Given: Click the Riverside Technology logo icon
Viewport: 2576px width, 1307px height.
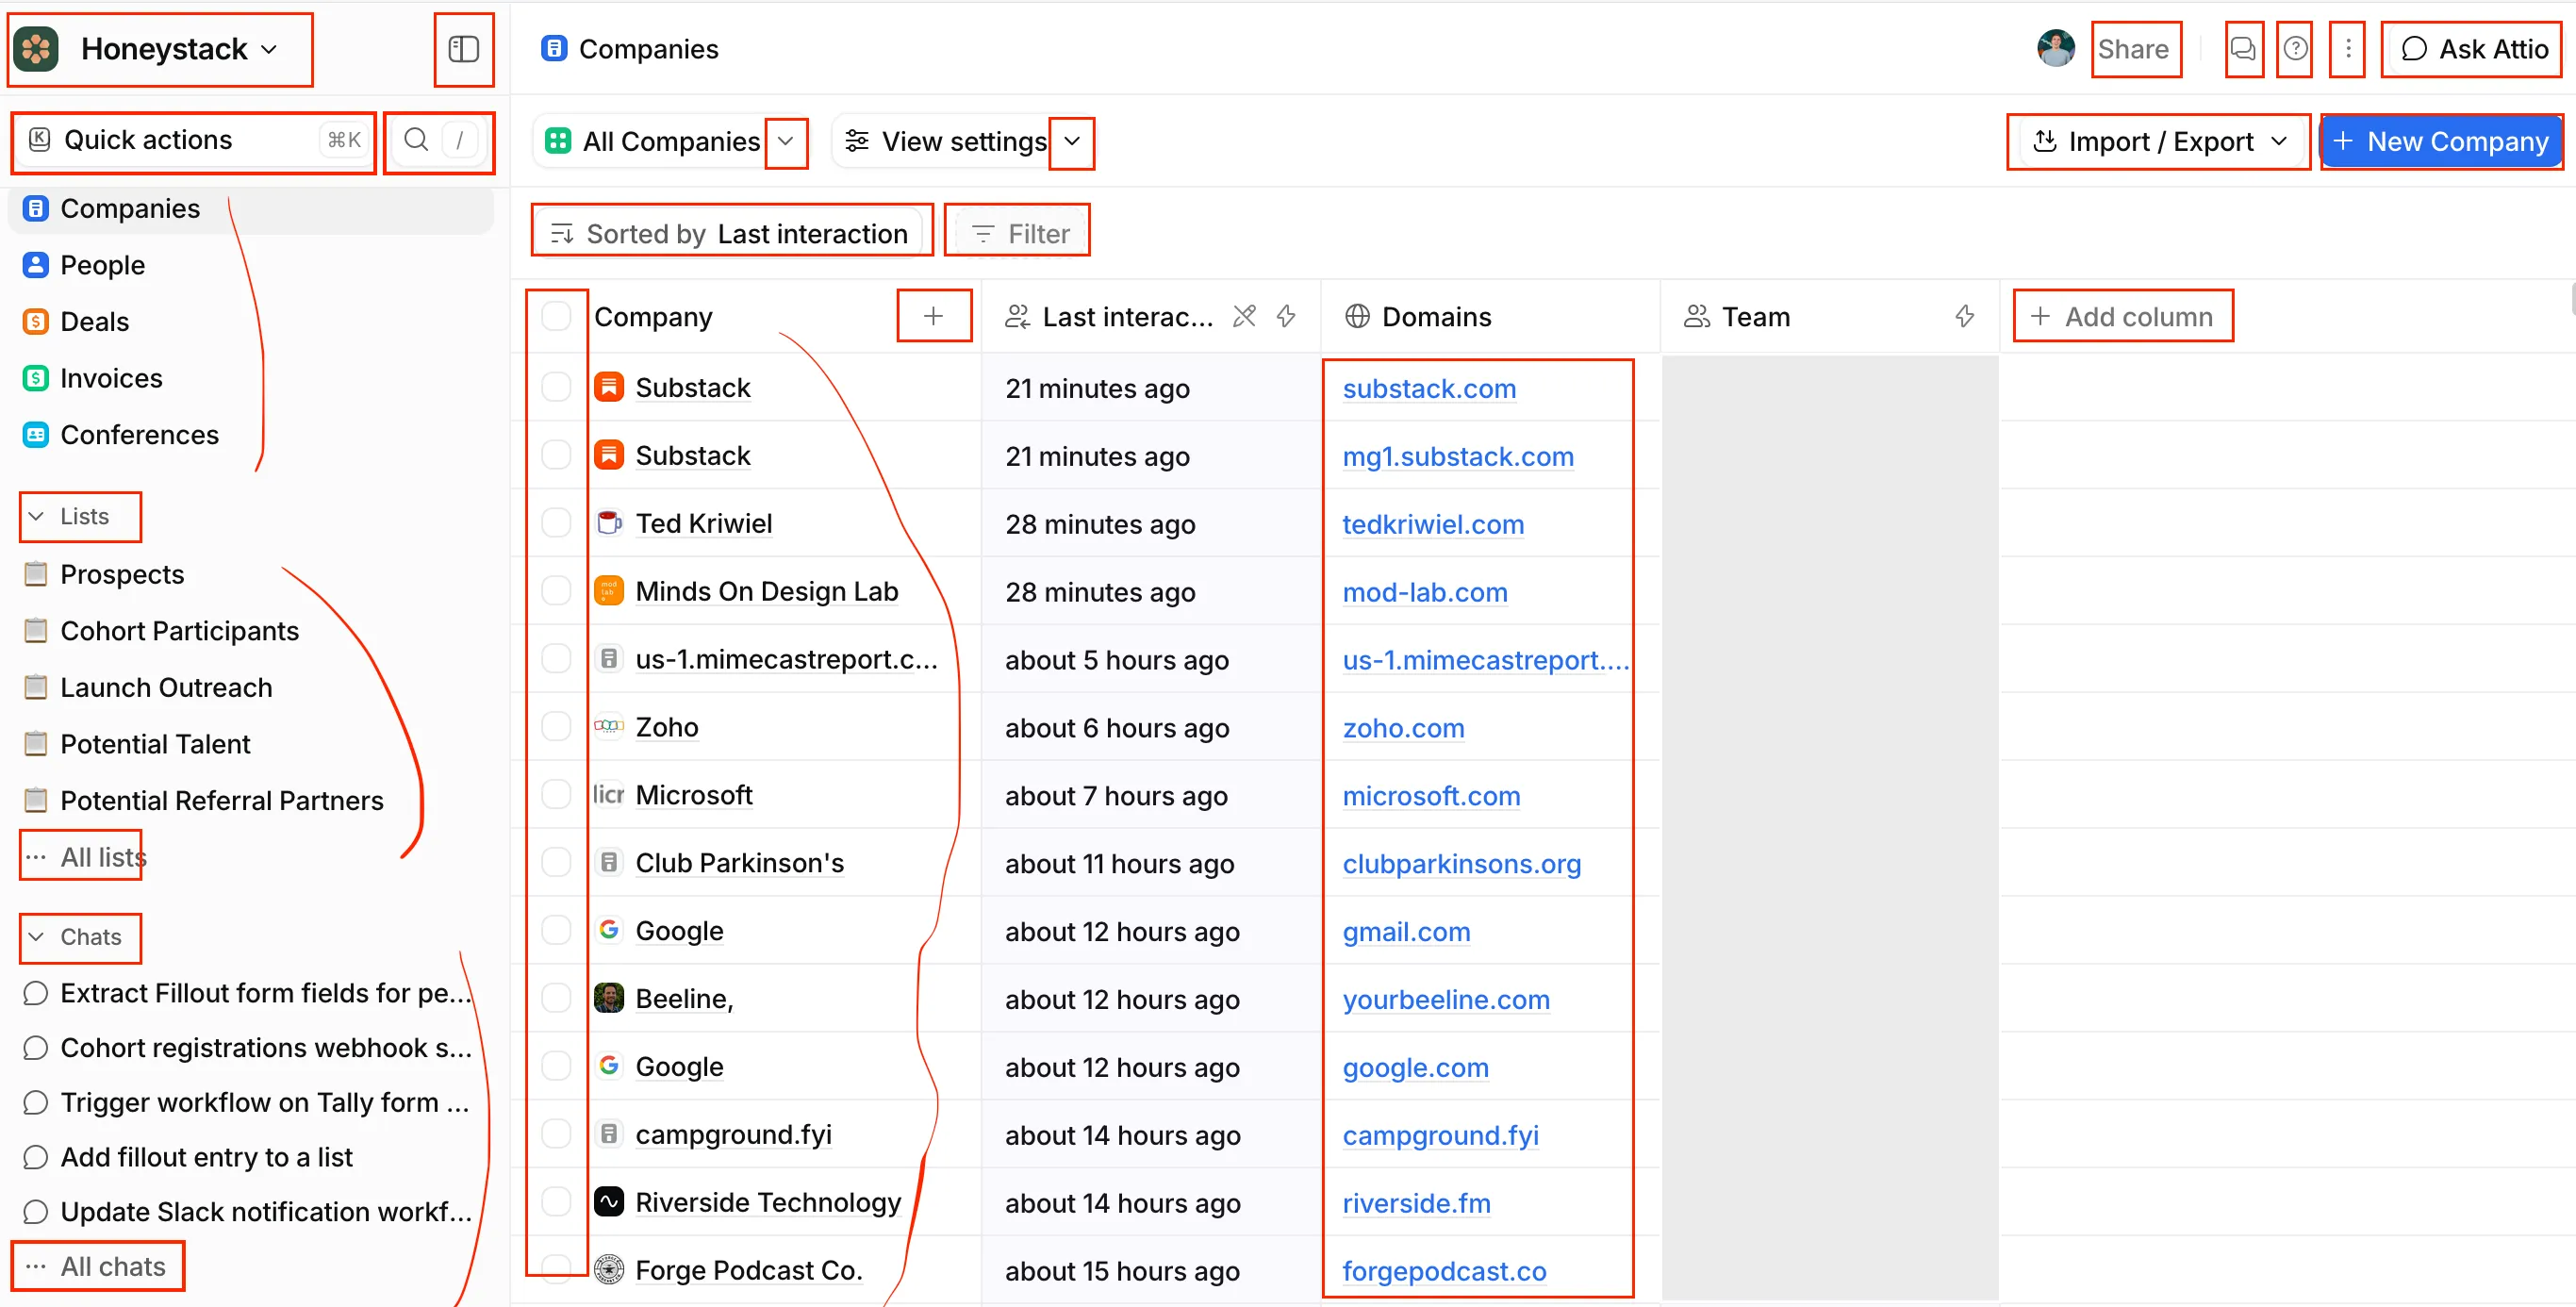Looking at the screenshot, I should [609, 1202].
